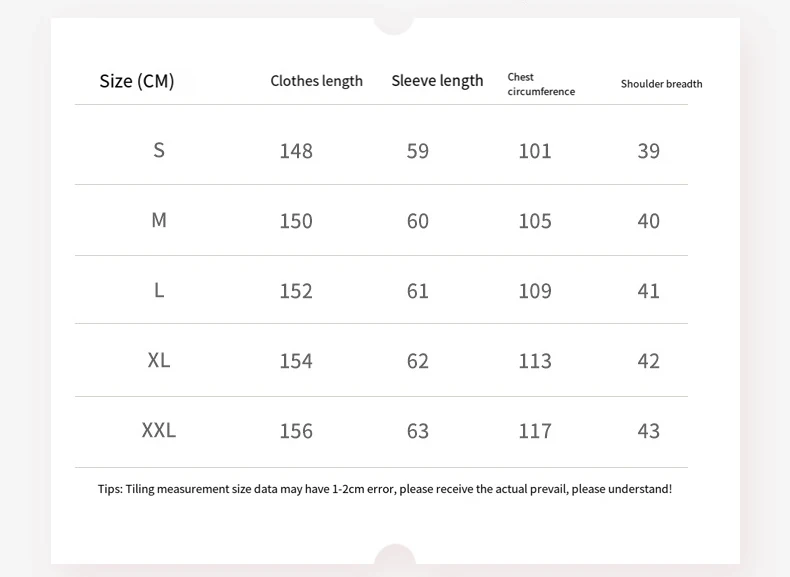This screenshot has height=577, width=790.
Task: Click clothes length value 148
Action: (x=296, y=151)
